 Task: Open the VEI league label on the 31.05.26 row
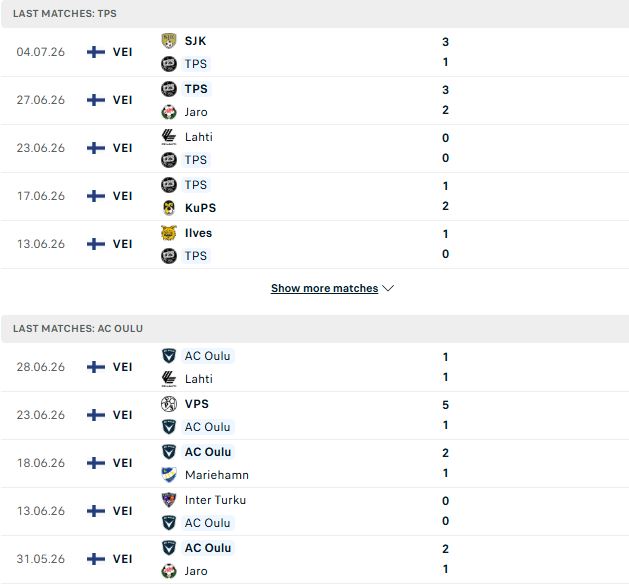pos(122,559)
